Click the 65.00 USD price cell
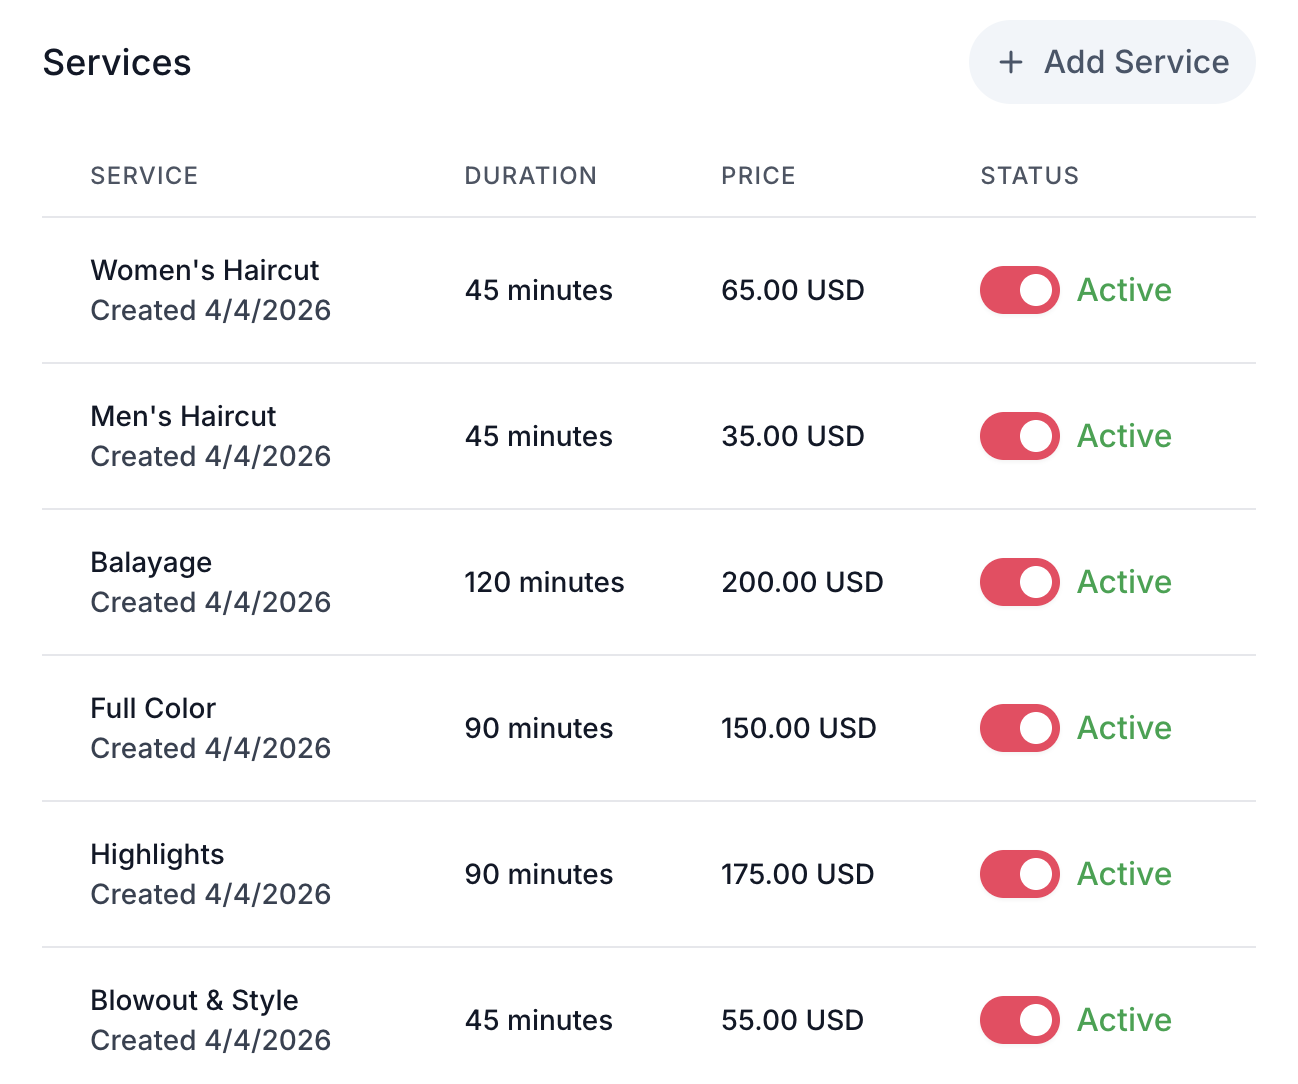 [x=793, y=290]
